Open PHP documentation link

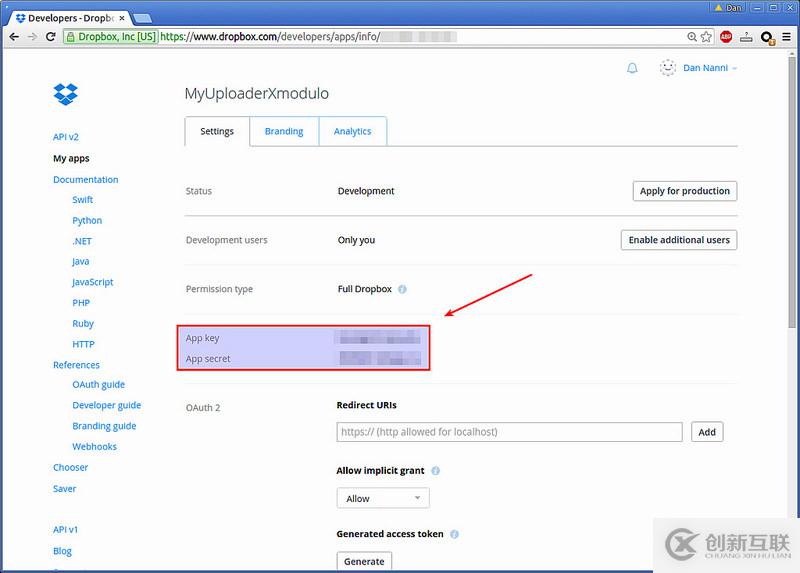[81, 303]
